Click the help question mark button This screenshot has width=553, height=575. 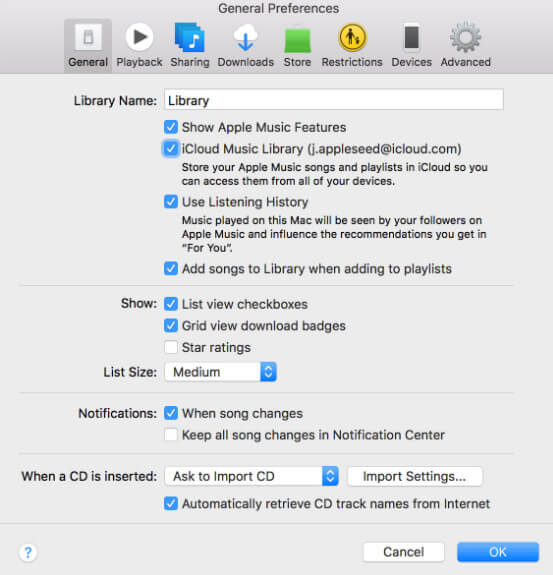(x=28, y=552)
